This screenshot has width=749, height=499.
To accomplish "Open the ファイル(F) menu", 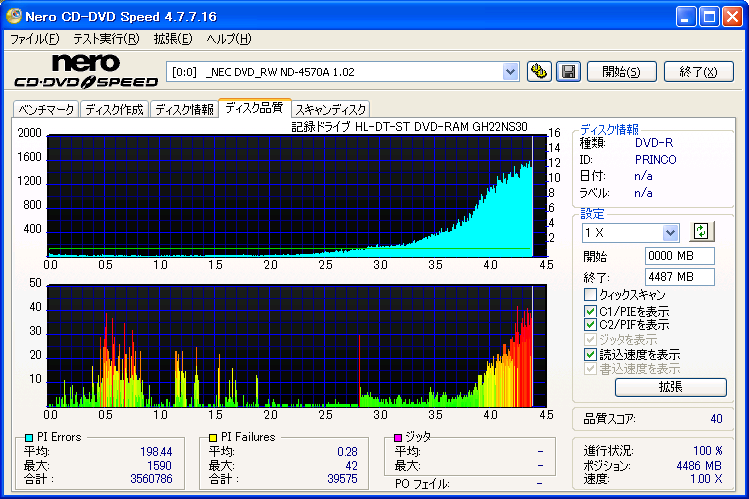I will 34,39.
